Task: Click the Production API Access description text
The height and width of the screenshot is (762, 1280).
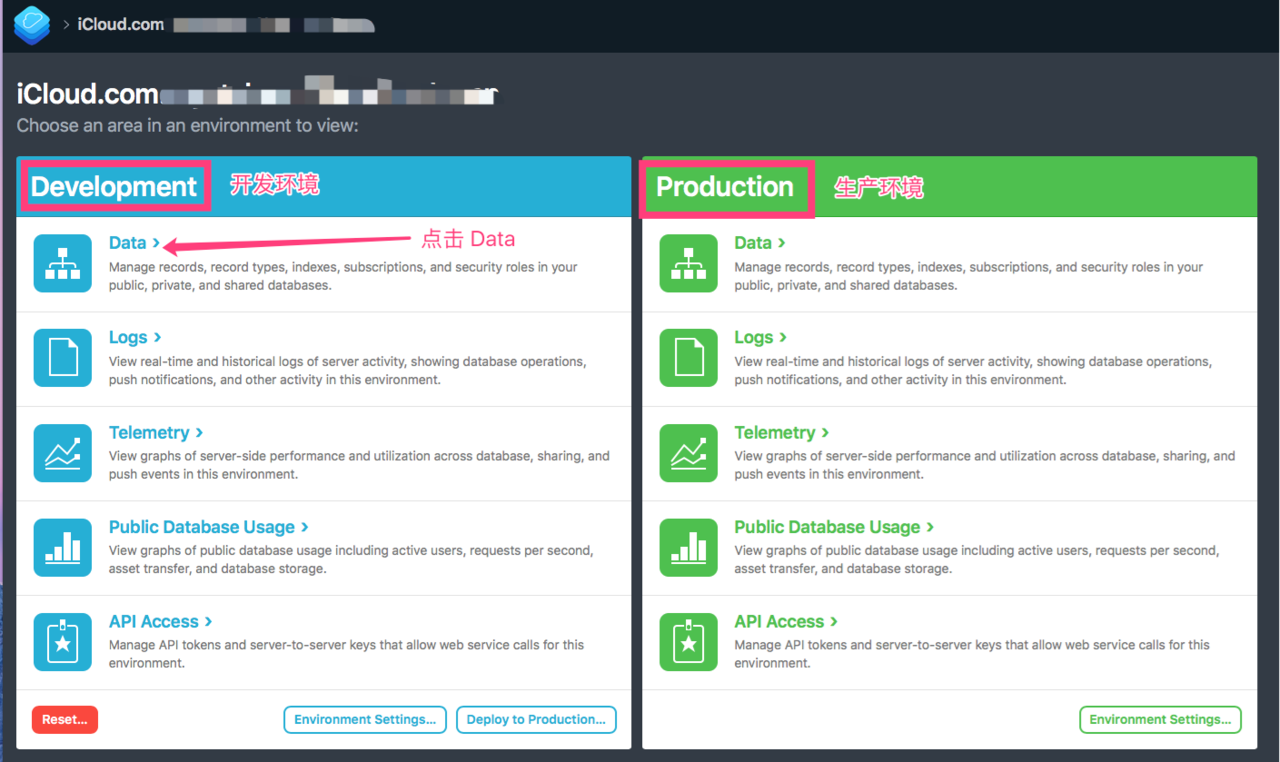Action: 973,654
